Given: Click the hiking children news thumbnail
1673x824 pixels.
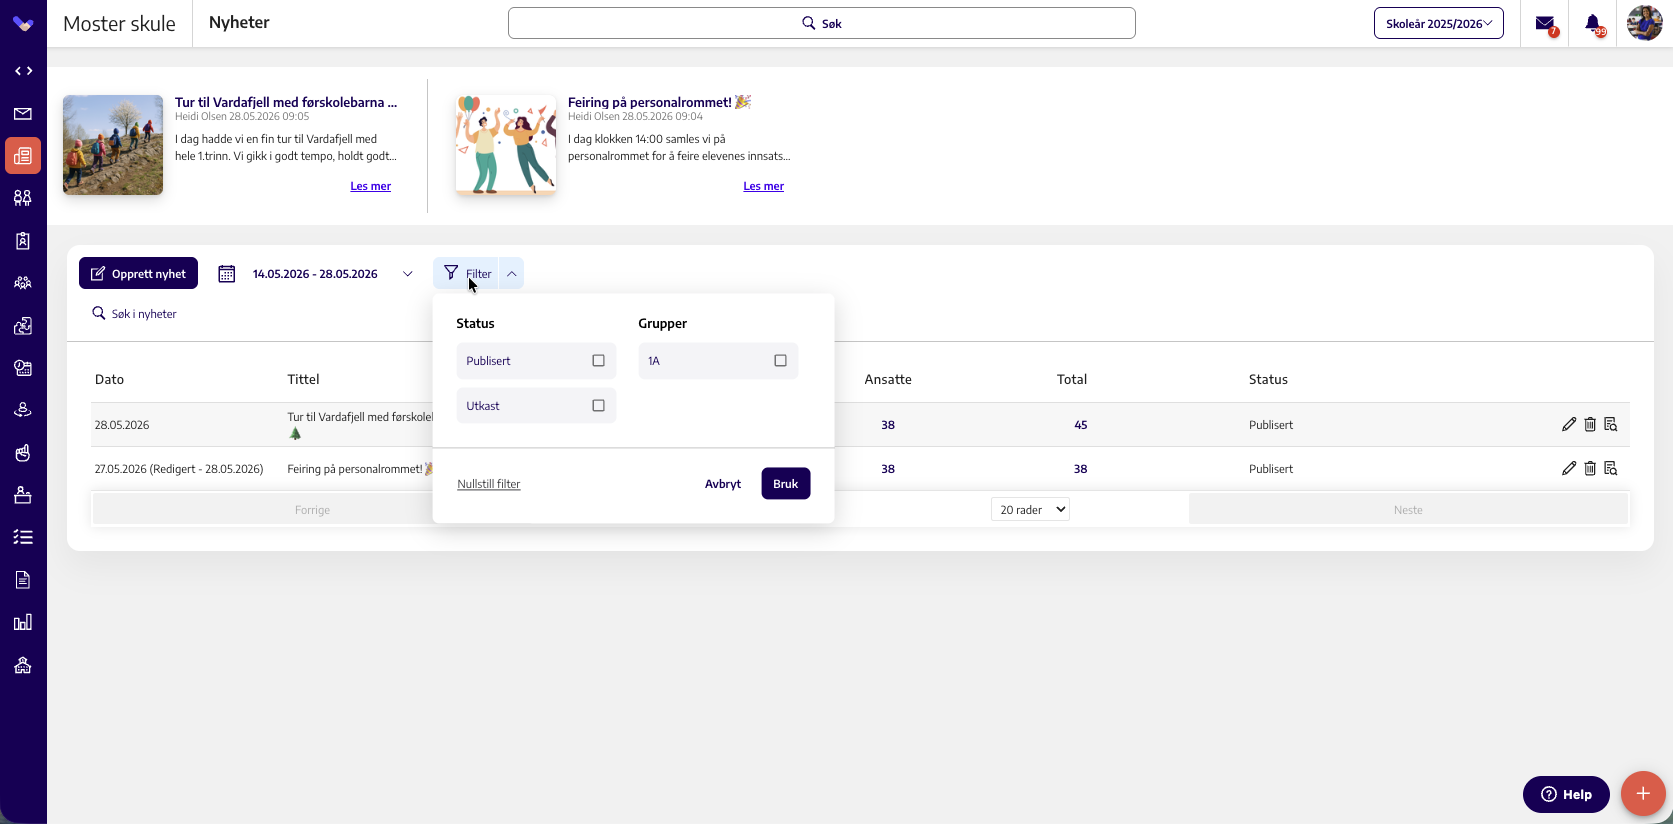Looking at the screenshot, I should tap(113, 145).
